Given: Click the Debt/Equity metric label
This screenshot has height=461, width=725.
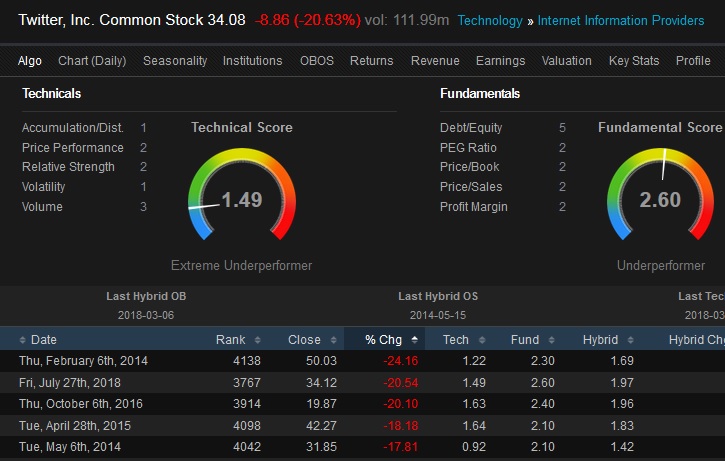Looking at the screenshot, I should [x=471, y=128].
